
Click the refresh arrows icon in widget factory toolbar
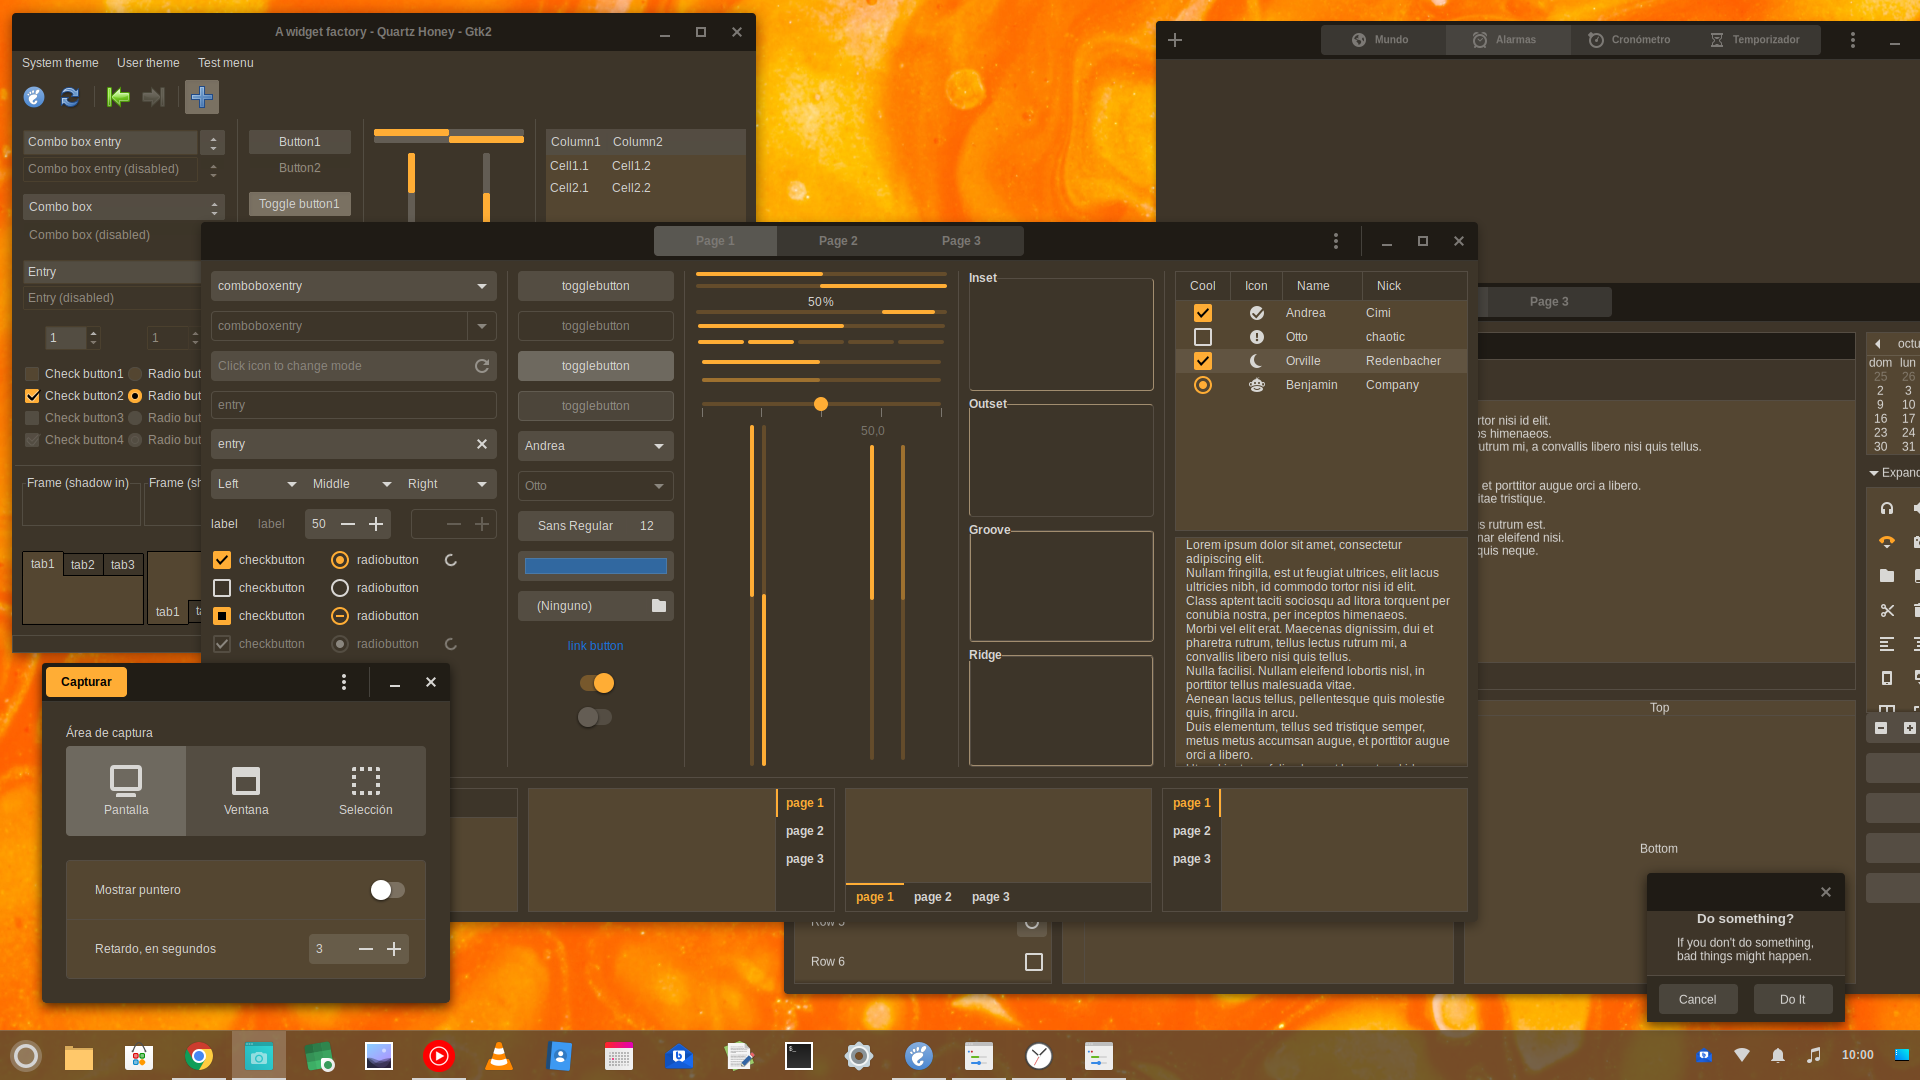pos(70,97)
